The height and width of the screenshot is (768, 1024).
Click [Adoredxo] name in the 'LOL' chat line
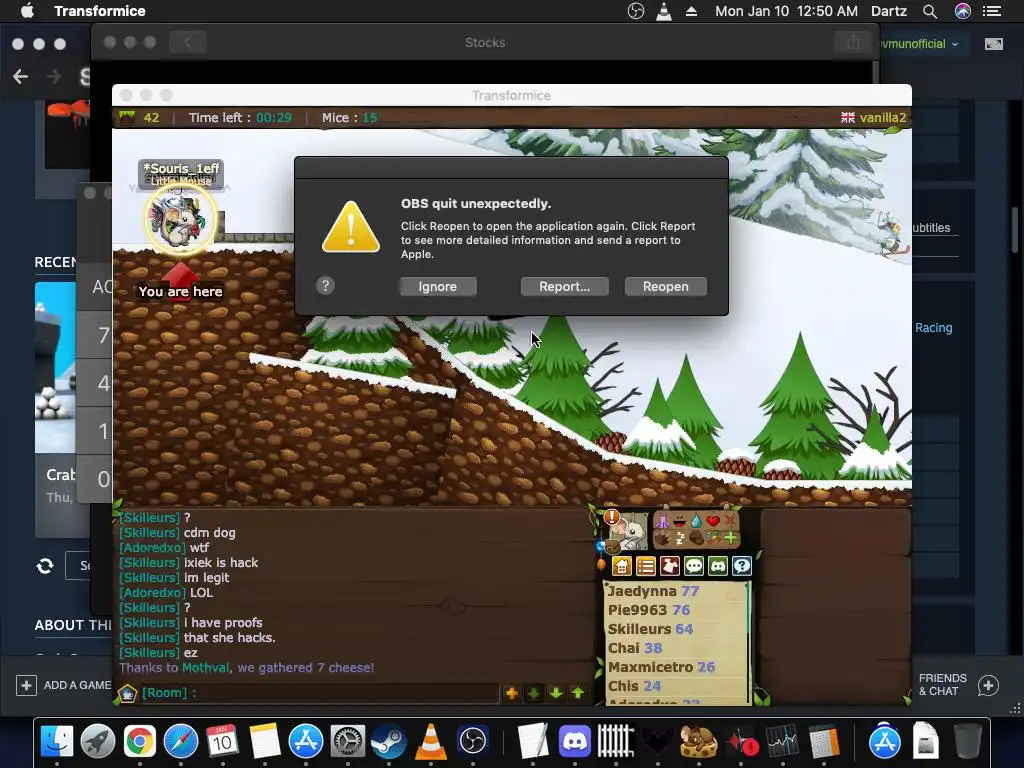[x=152, y=592]
